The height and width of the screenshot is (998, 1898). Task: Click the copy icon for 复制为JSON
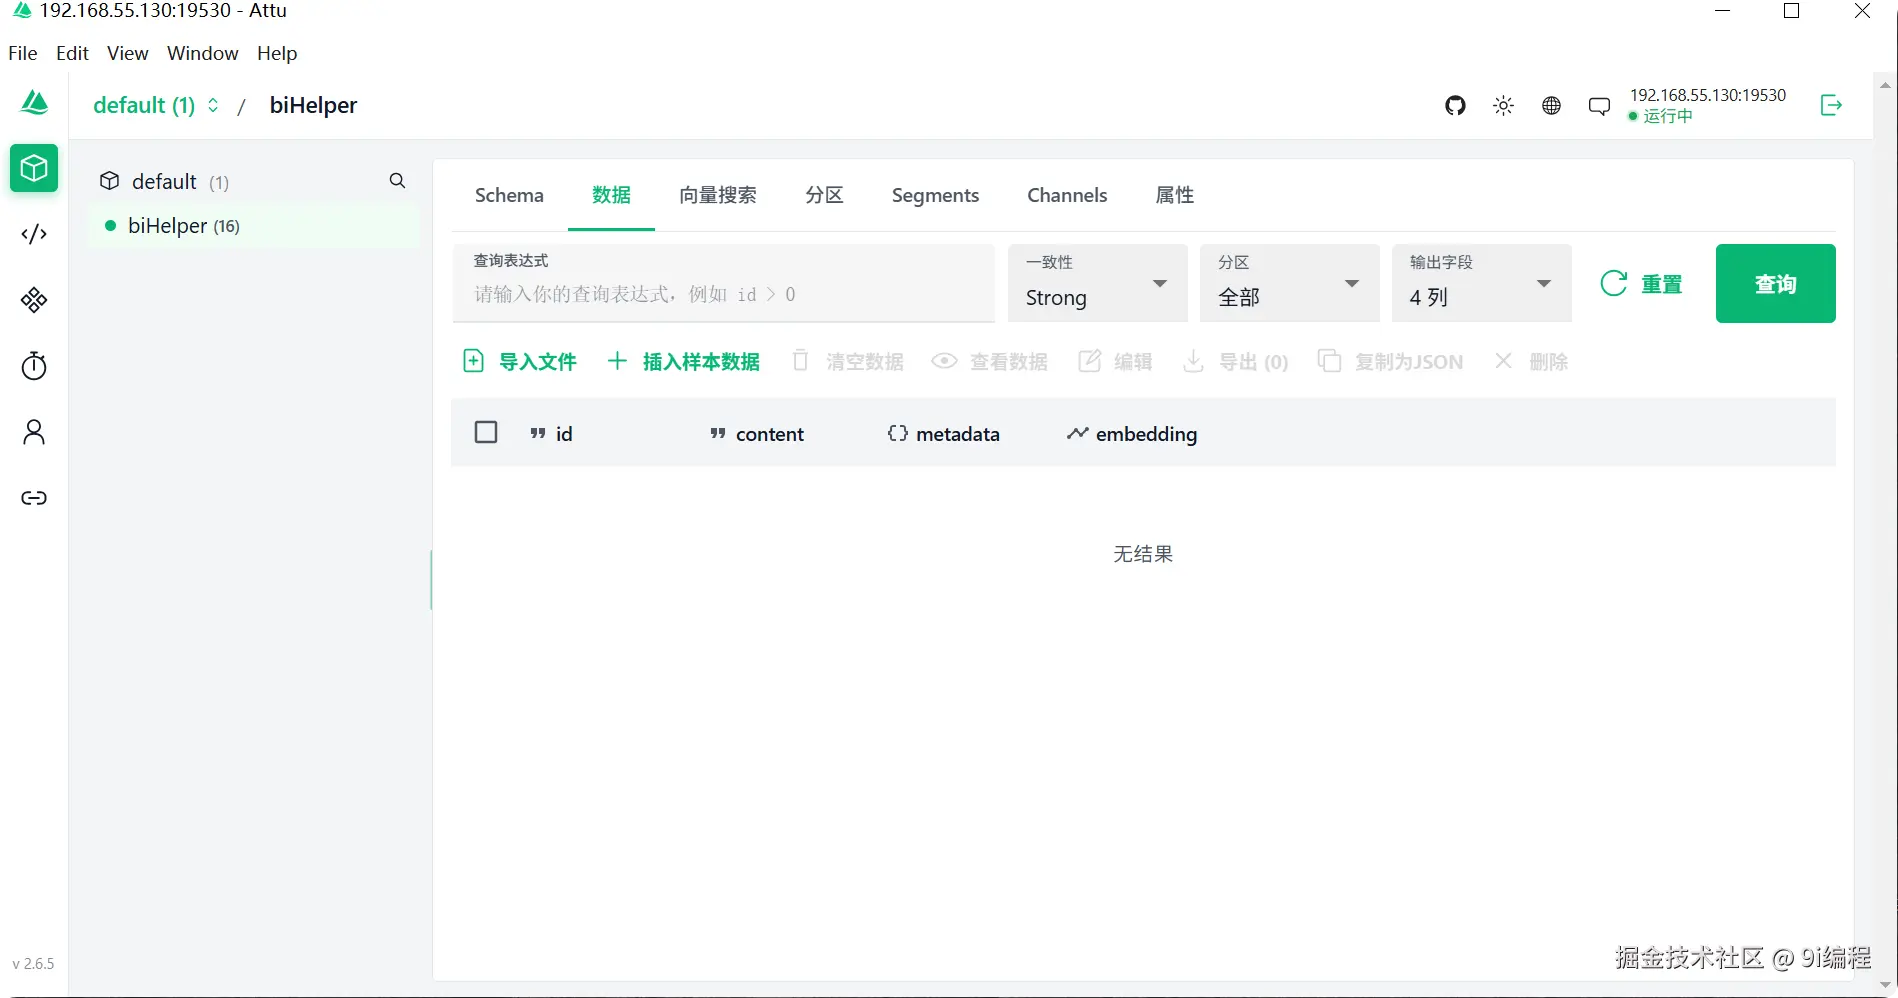pos(1329,361)
